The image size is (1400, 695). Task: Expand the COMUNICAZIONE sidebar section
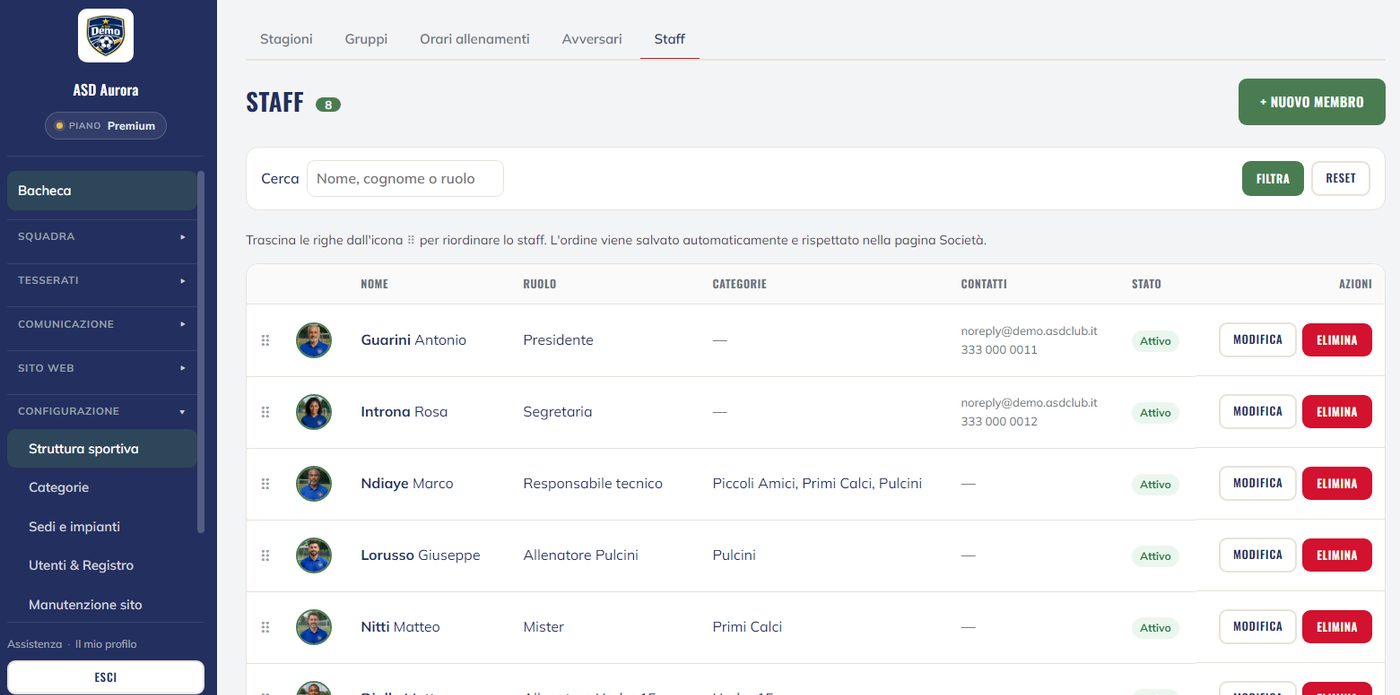[x=102, y=324]
